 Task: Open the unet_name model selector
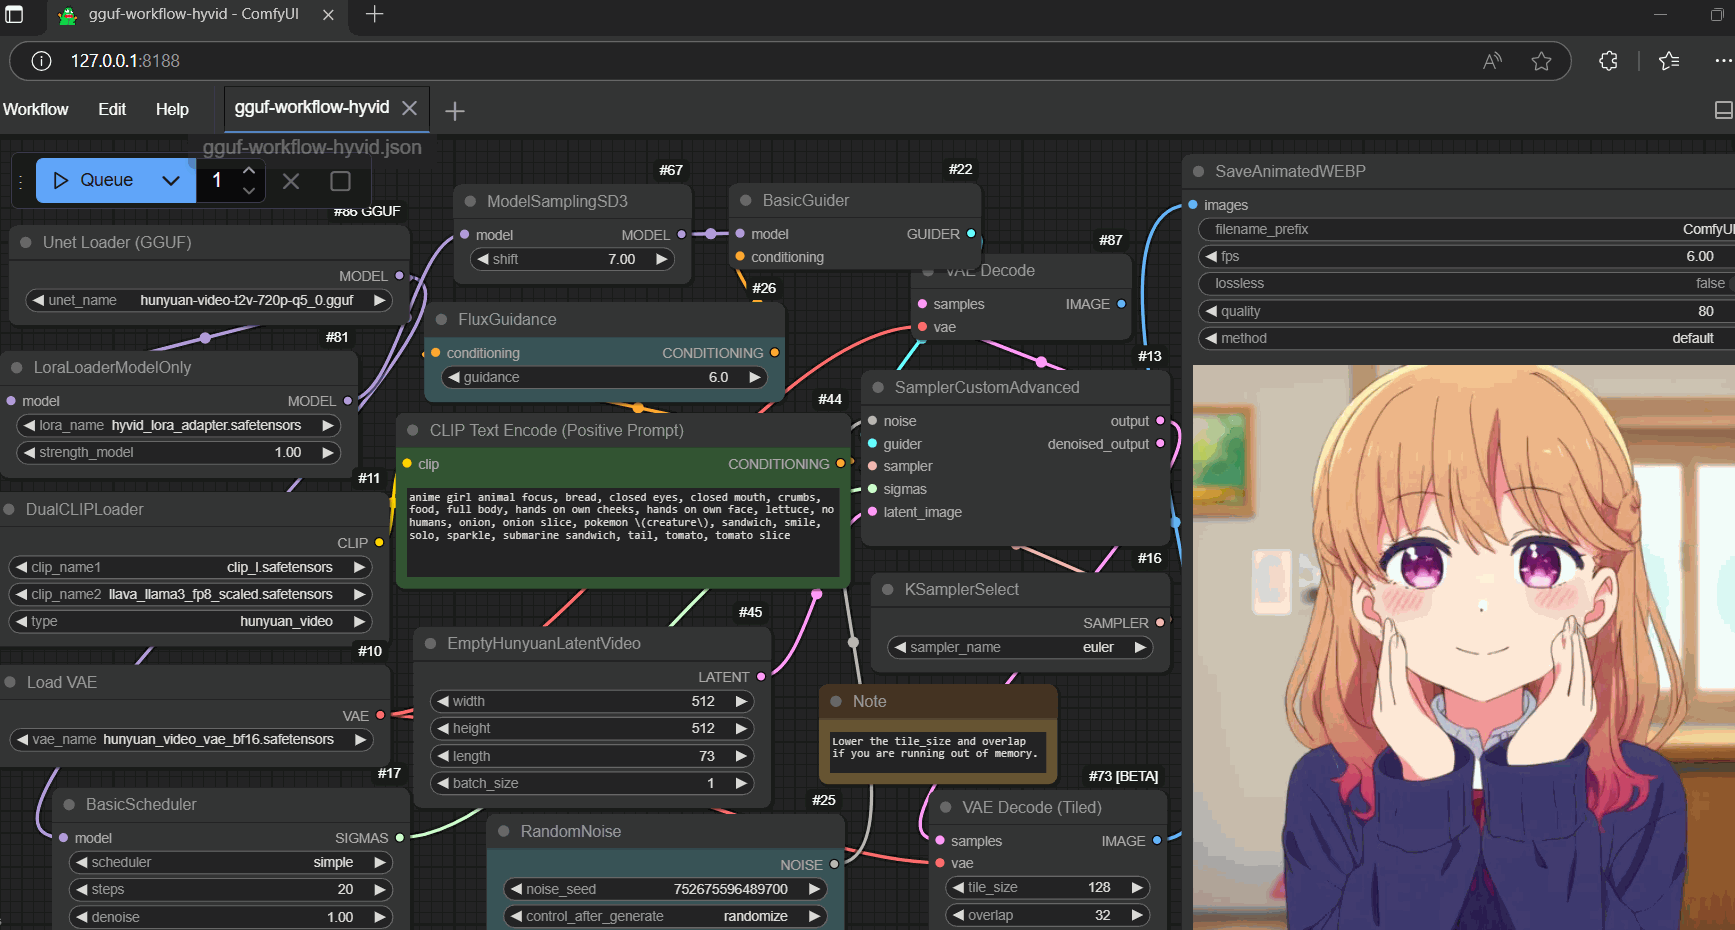[x=209, y=300]
